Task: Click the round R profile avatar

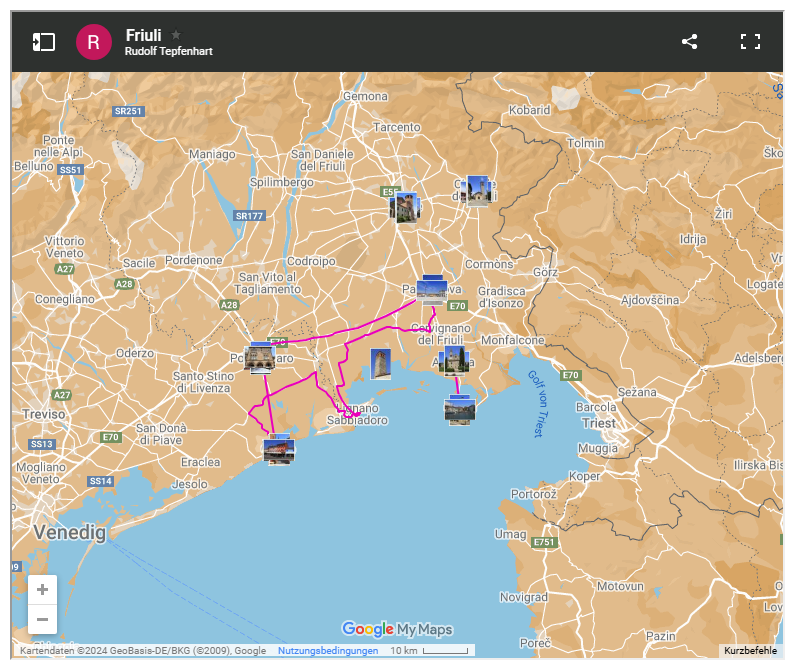Action: pyautogui.click(x=93, y=42)
